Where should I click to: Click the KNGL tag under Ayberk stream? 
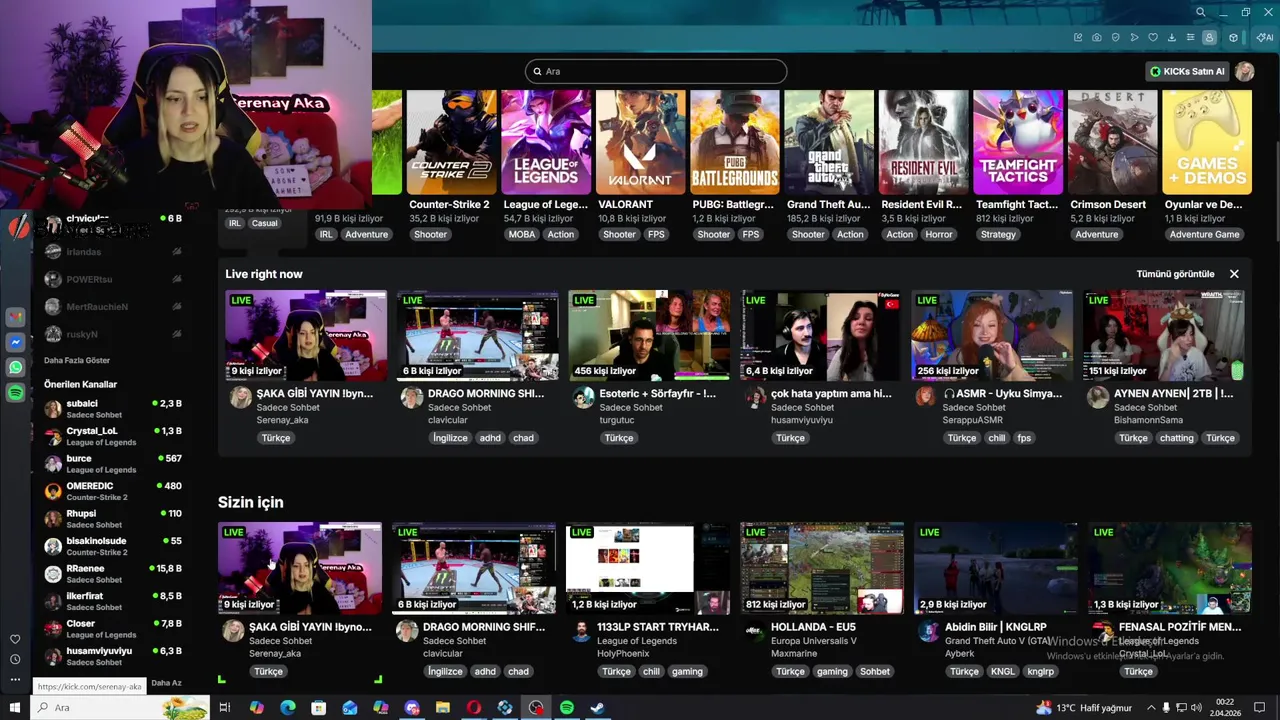coord(1002,672)
